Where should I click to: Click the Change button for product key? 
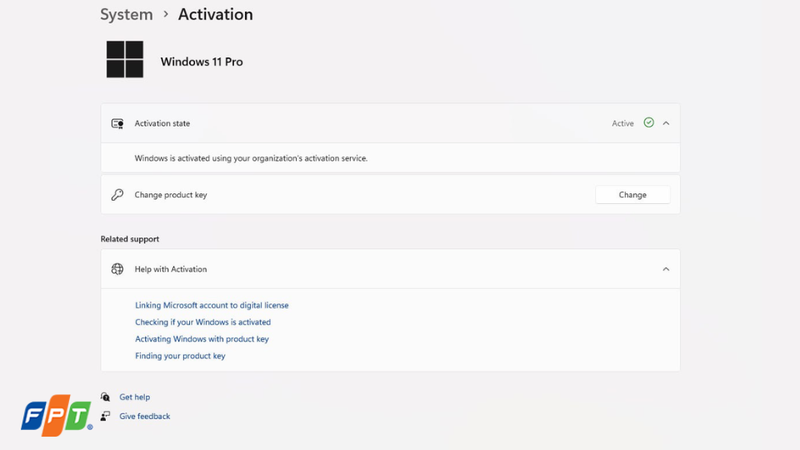coord(633,195)
